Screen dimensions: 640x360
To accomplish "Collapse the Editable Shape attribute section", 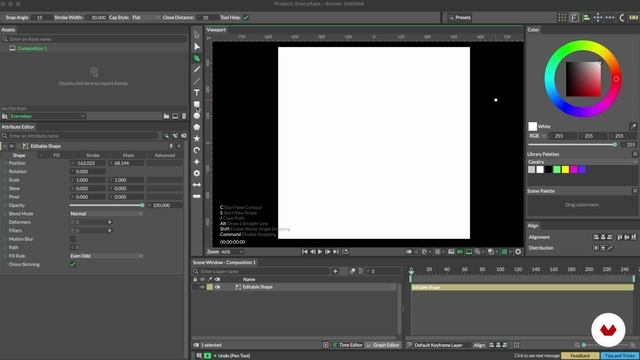I will [4, 146].
